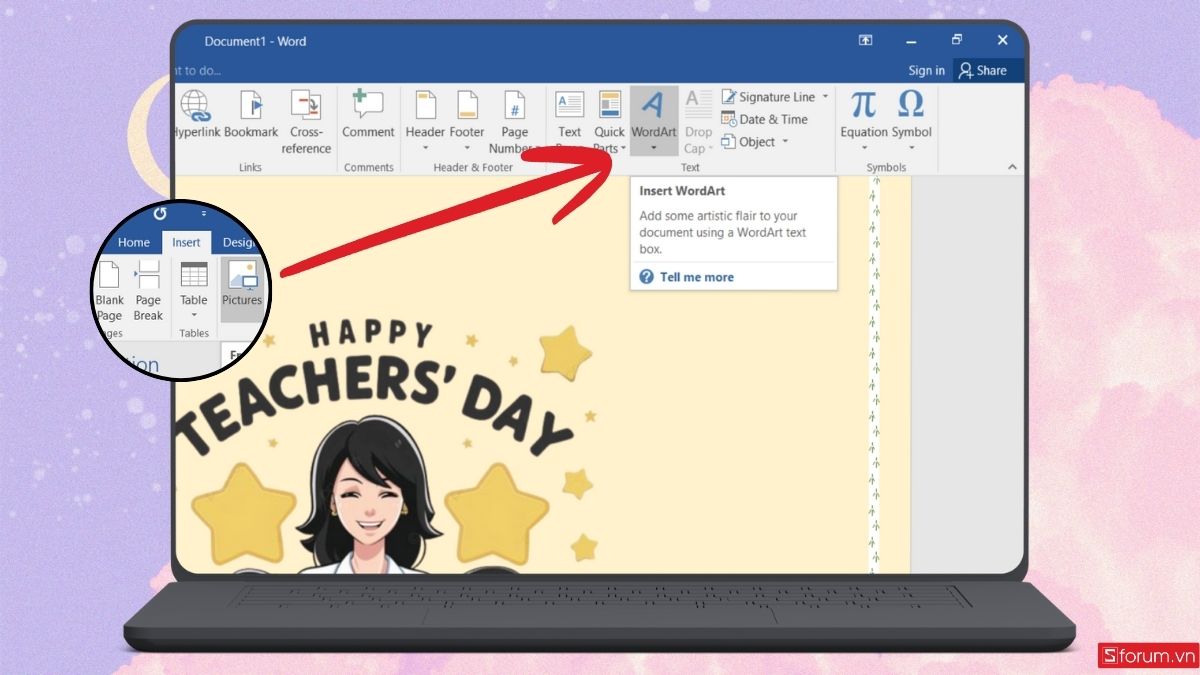Insert Date & Time
This screenshot has width=1200, height=675.
(x=770, y=119)
